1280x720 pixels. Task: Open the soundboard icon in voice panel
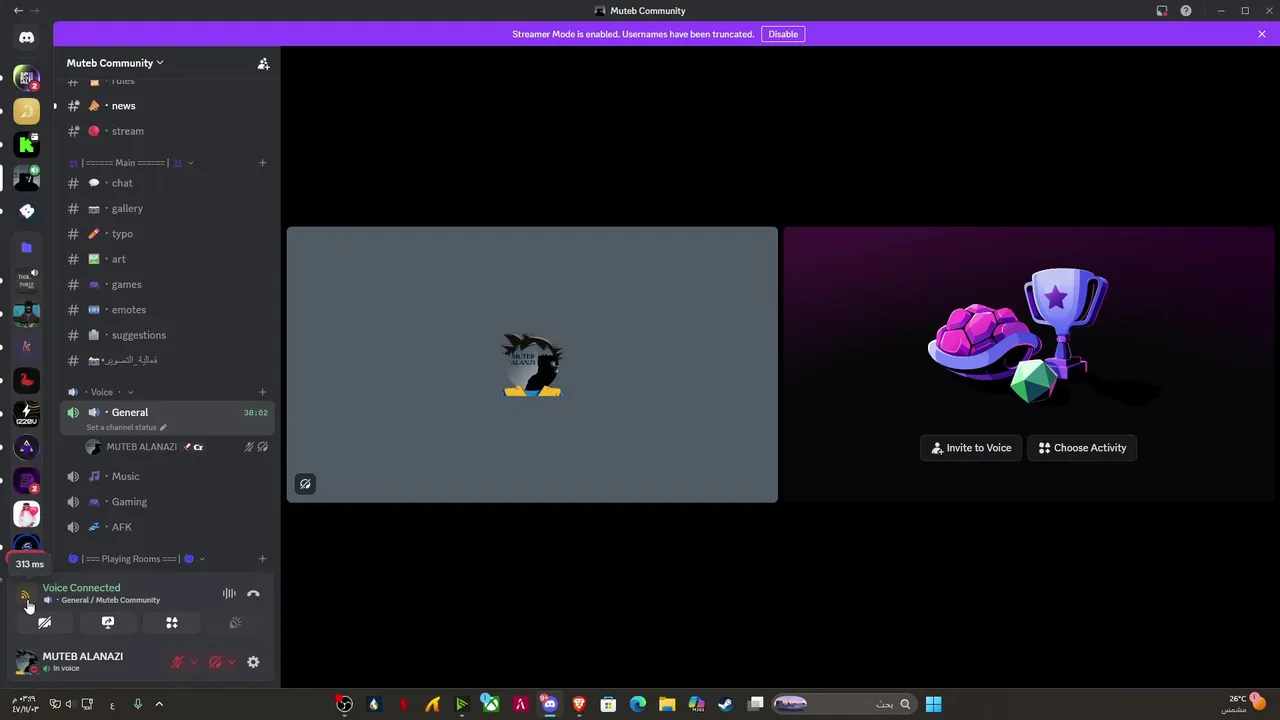coord(236,622)
